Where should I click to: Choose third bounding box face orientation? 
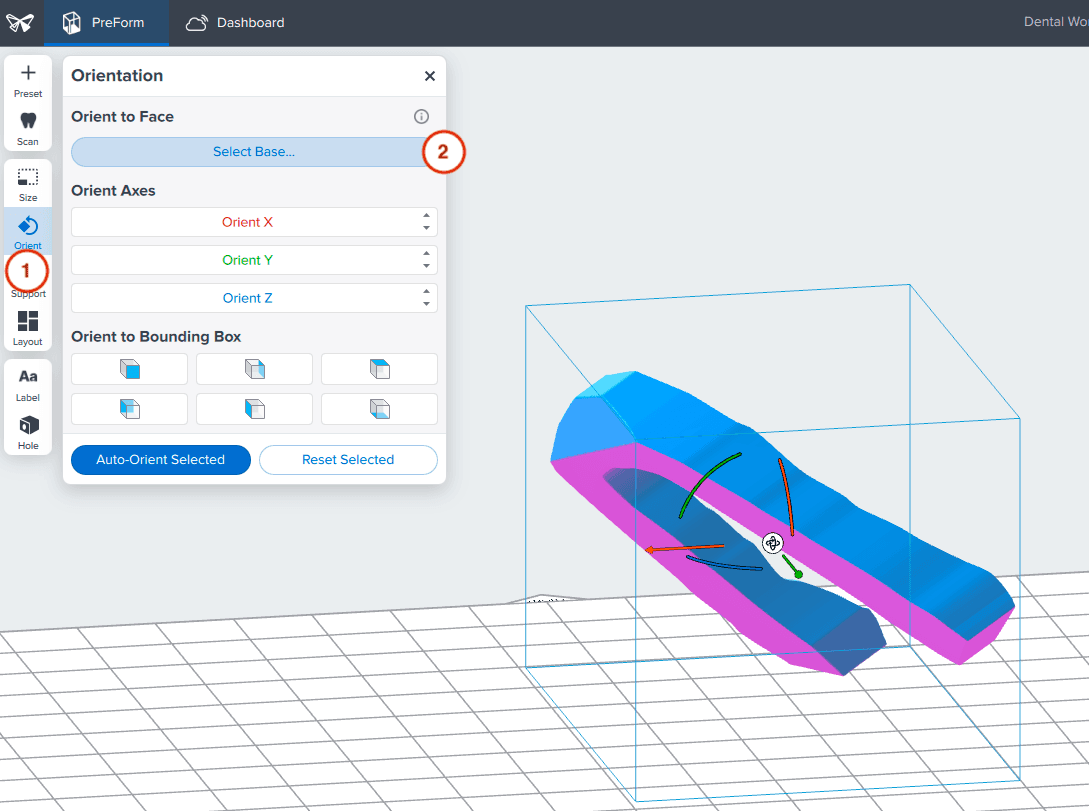coord(379,369)
